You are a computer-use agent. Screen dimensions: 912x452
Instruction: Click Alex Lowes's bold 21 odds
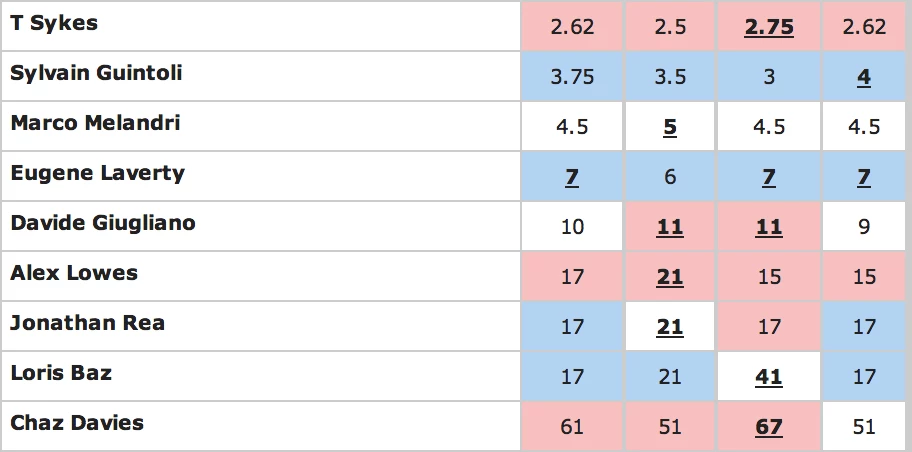click(x=670, y=277)
